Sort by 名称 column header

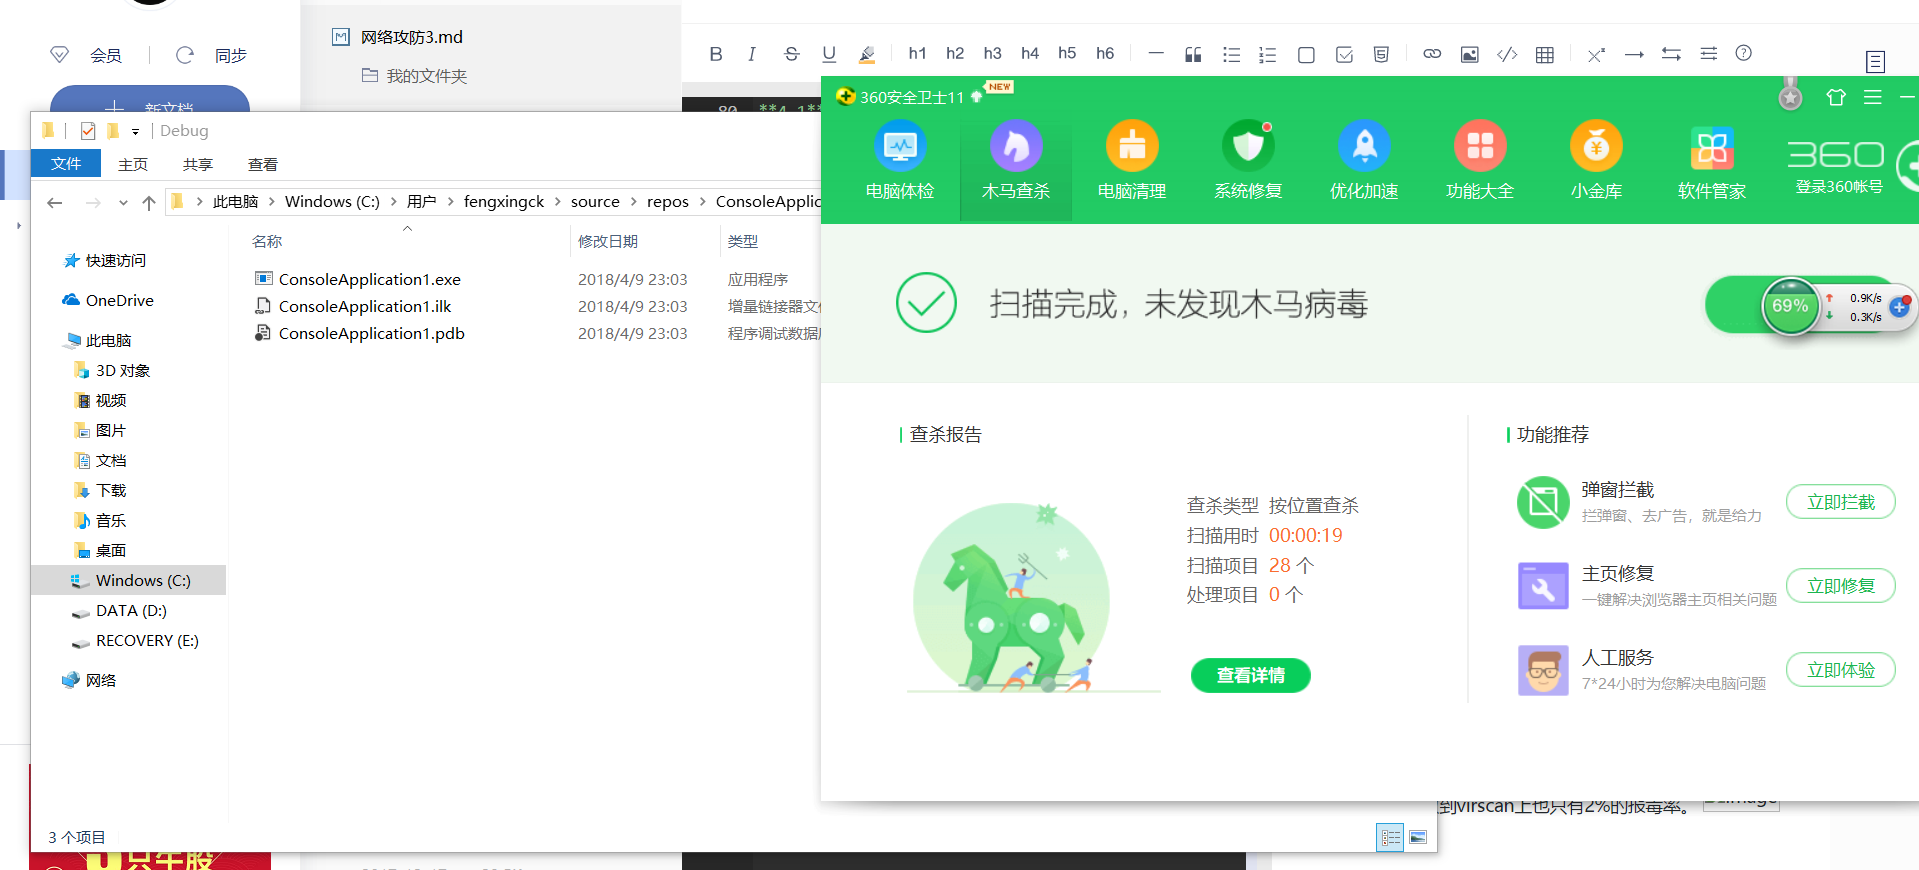pos(267,241)
